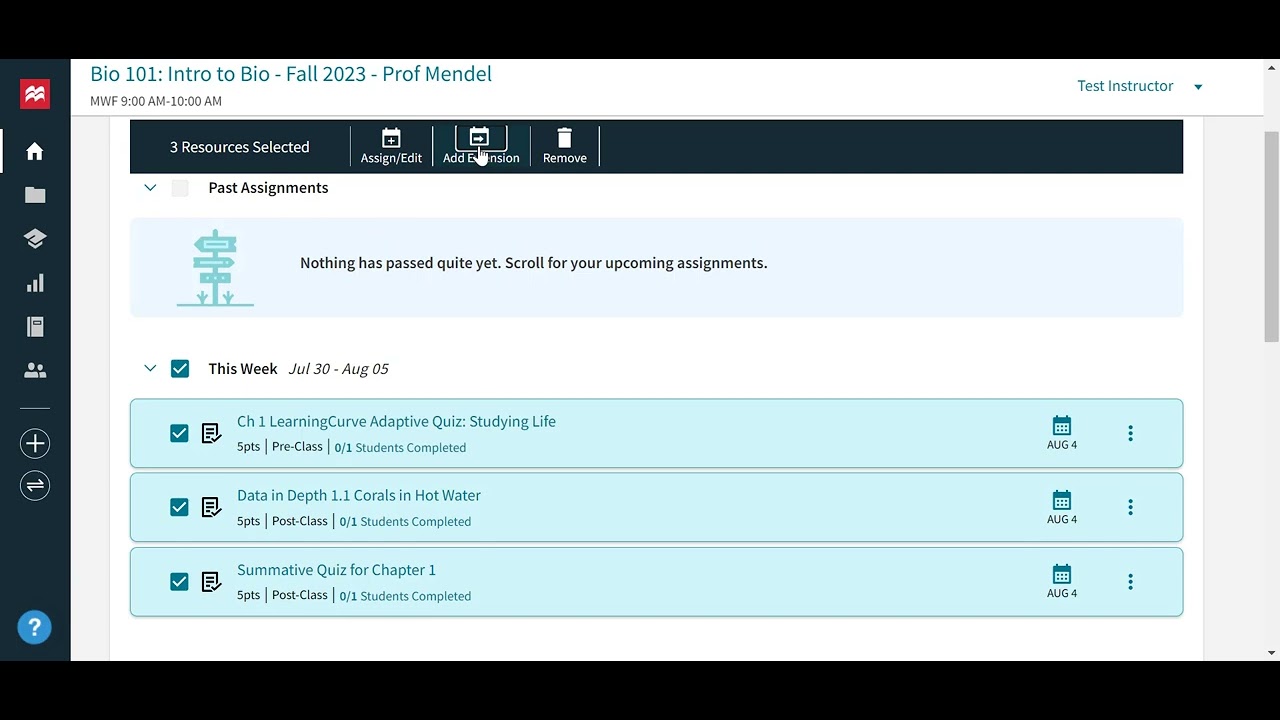Screen dimensions: 1280x720
Task: Open three-dot menu for Data in Depth 1.1
Action: 1130,507
